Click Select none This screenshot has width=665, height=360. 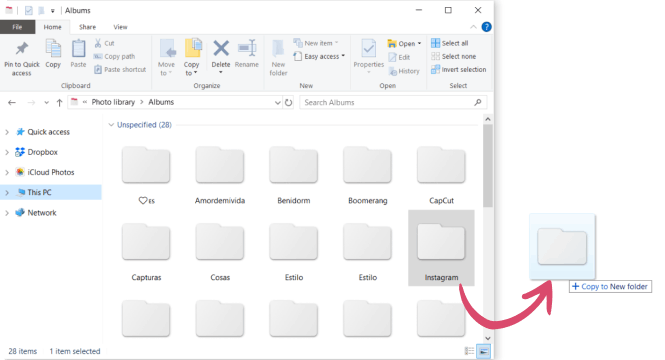(x=453, y=56)
